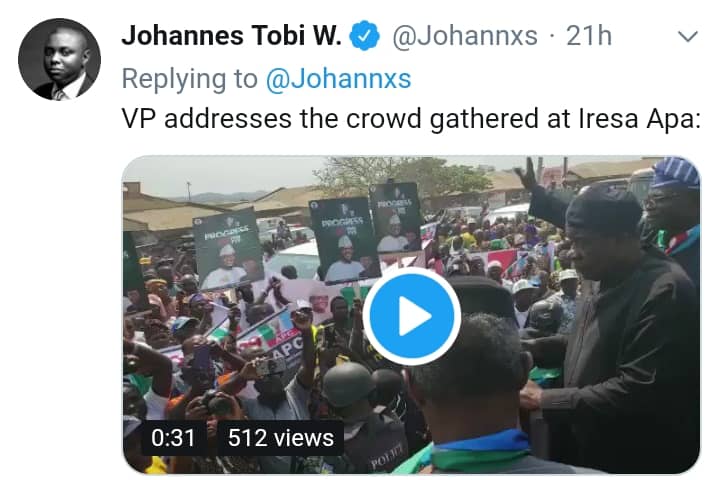This screenshot has height=480, width=720.
Task: Open the 21h timestamp link
Action: pyautogui.click(x=589, y=36)
